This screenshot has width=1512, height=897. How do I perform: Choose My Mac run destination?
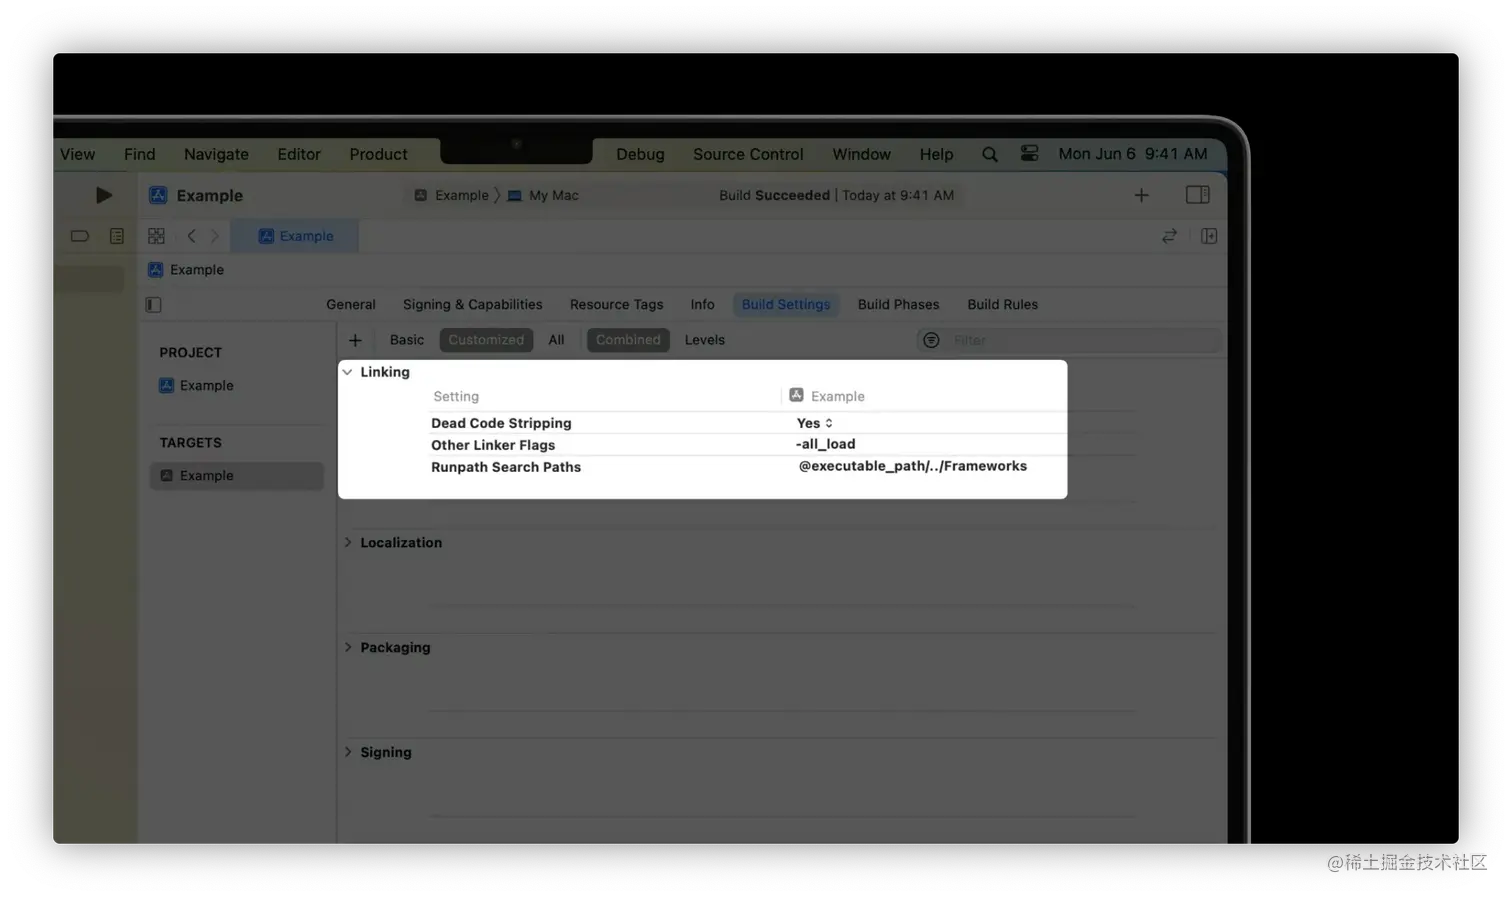pos(543,195)
